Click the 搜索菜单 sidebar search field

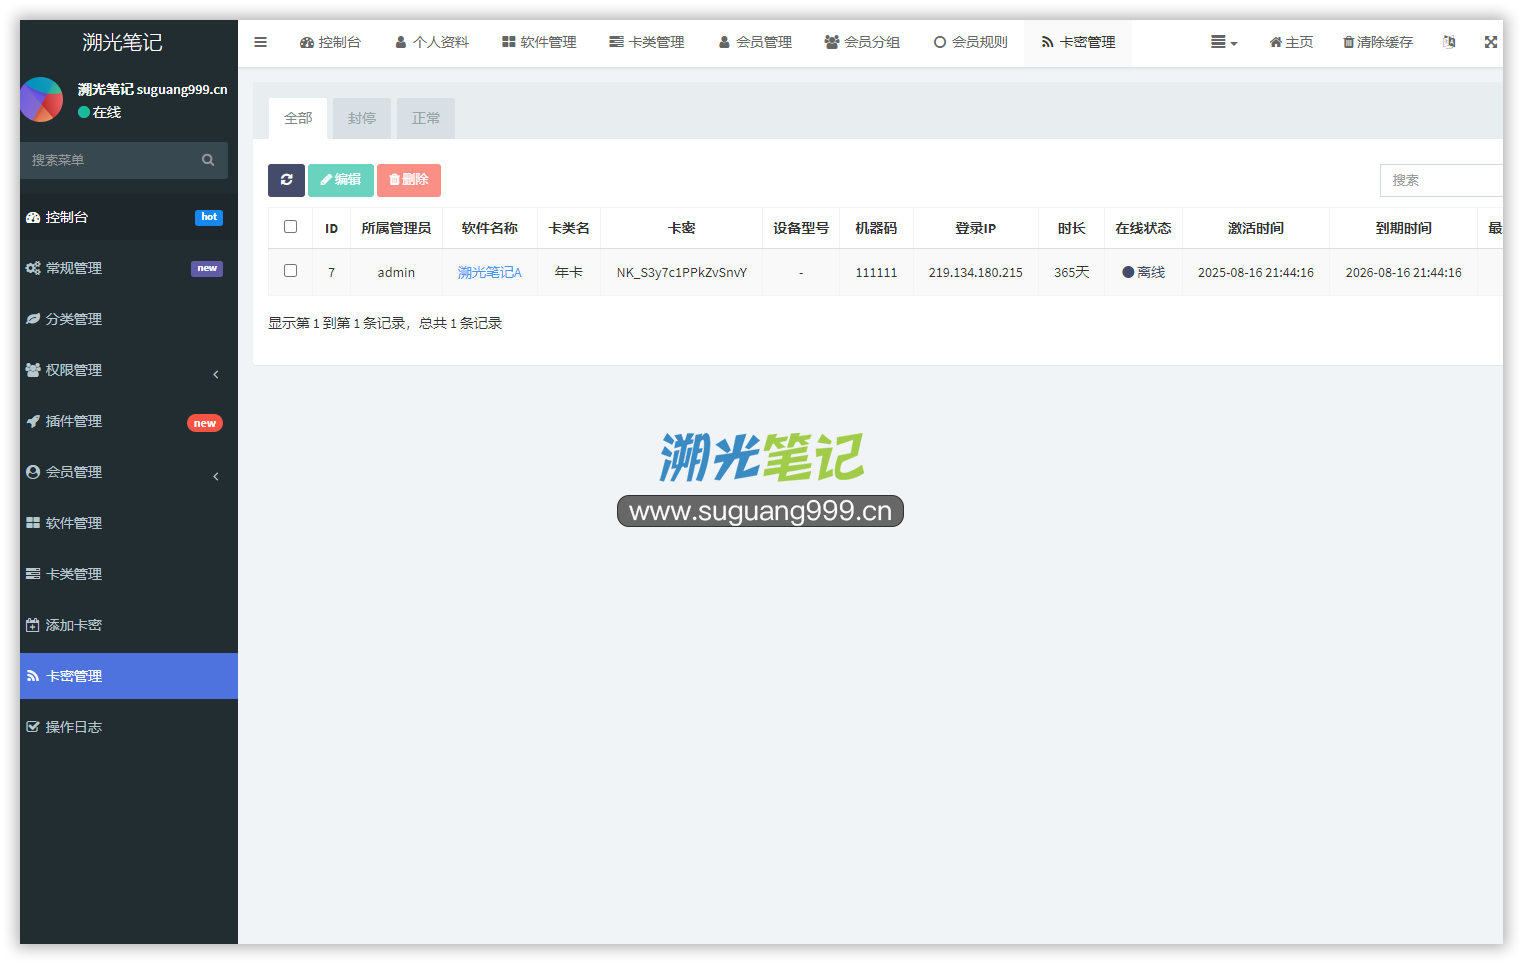click(124, 160)
